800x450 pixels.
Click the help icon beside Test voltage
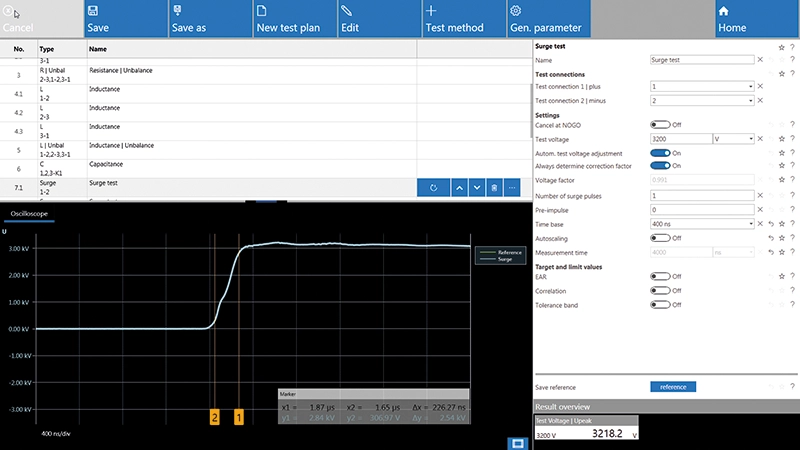click(792, 138)
